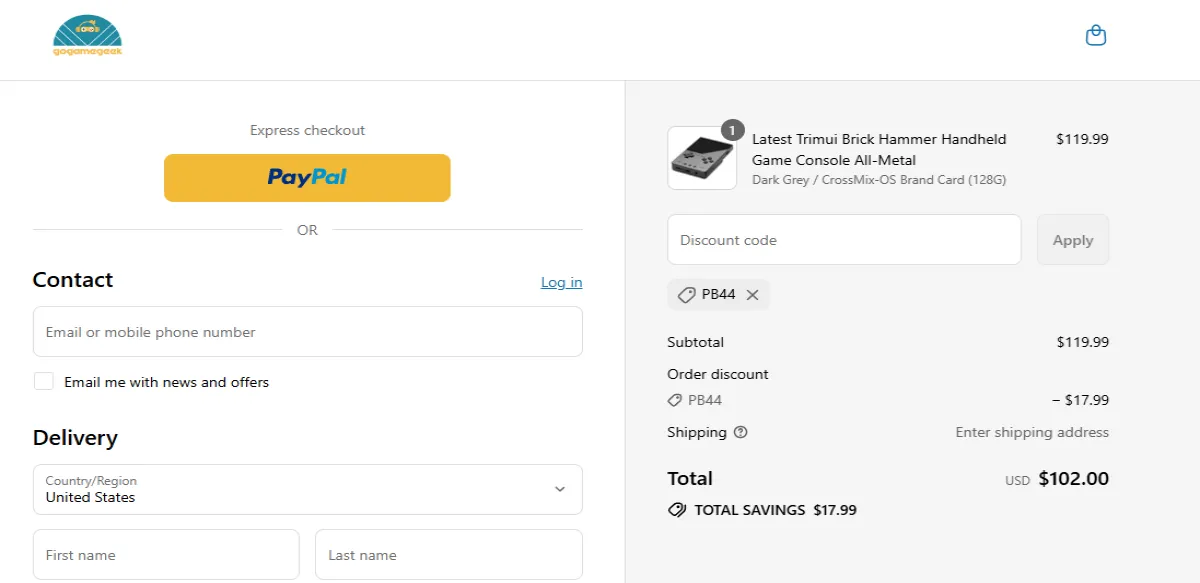Screen dimensions: 1200x583
Task: Click the tag icon under Order discount
Action: (x=674, y=400)
